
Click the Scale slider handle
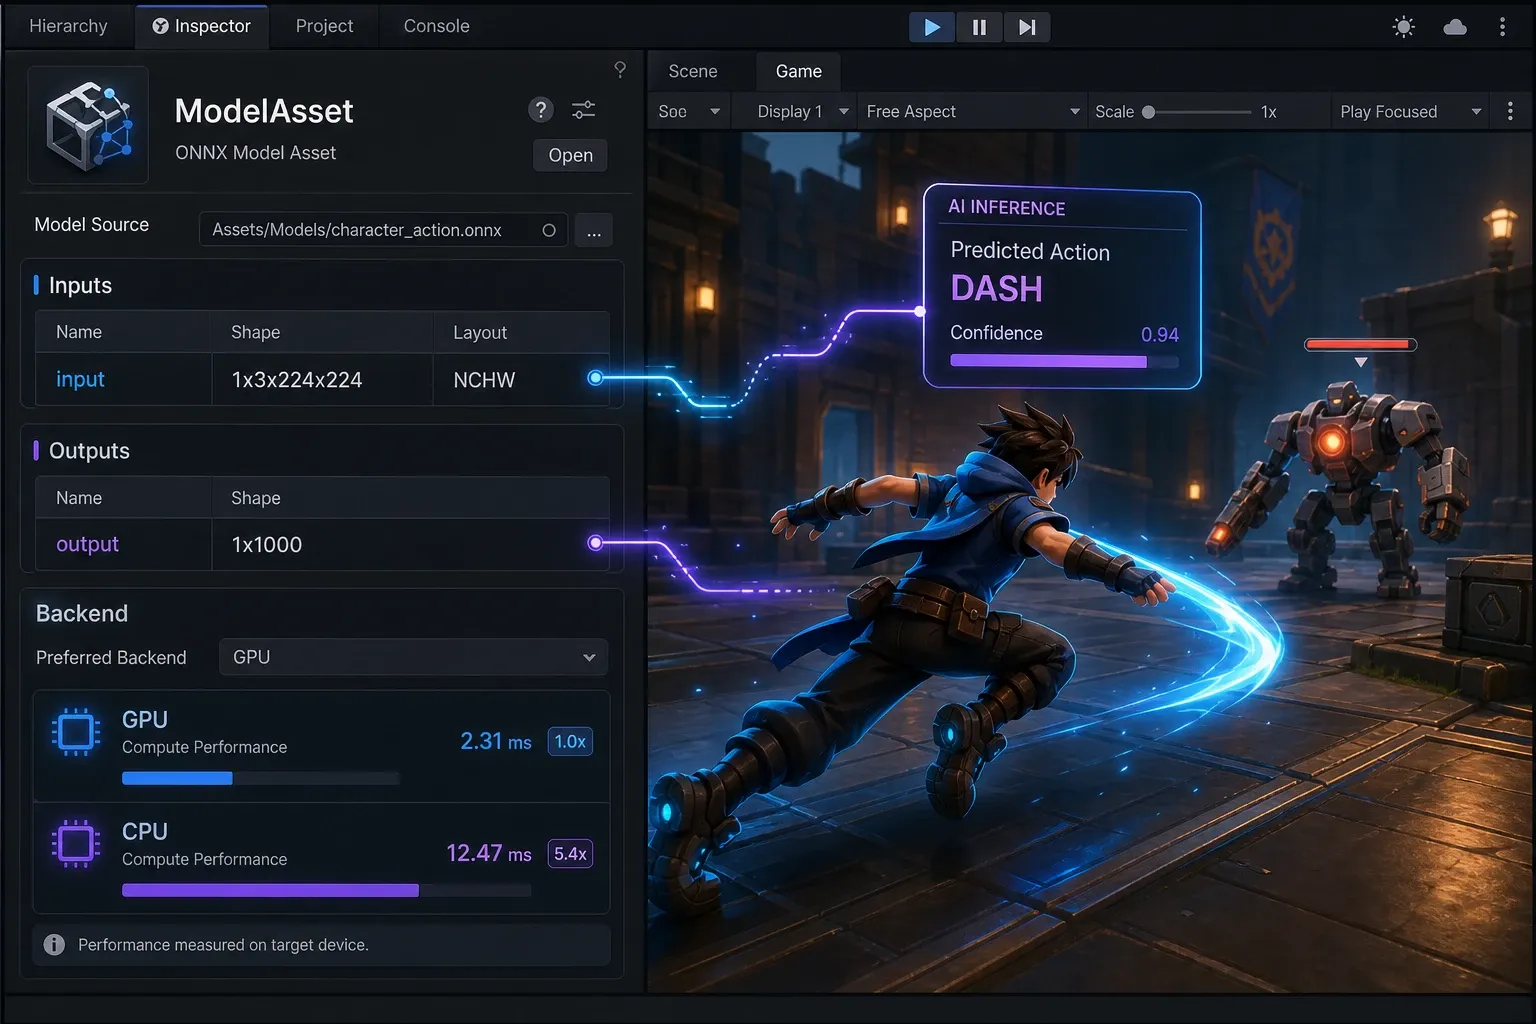(1149, 112)
